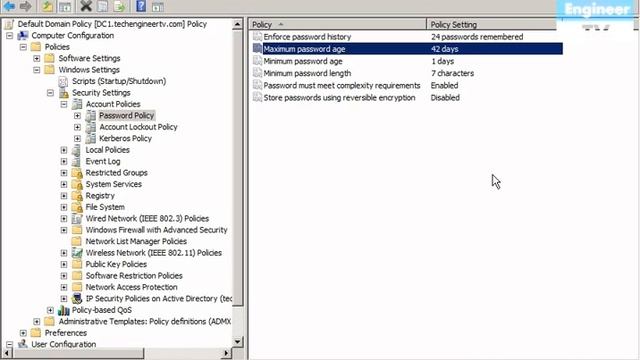Screen dimensions: 640x360
Task: Expand the Event Log node
Action: pos(64,161)
